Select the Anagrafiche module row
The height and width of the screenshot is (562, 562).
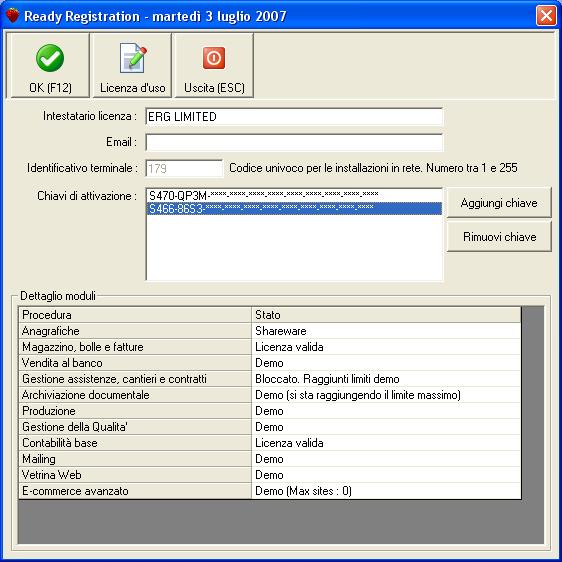tap(270, 331)
